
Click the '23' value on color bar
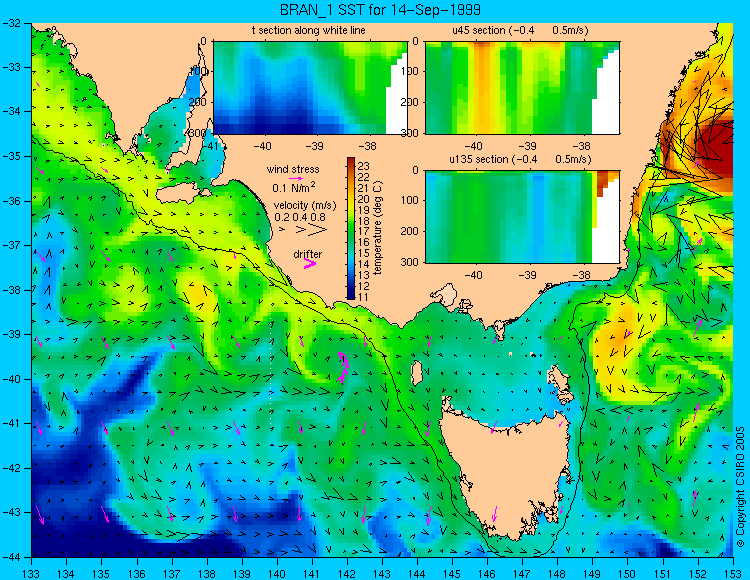pos(364,166)
